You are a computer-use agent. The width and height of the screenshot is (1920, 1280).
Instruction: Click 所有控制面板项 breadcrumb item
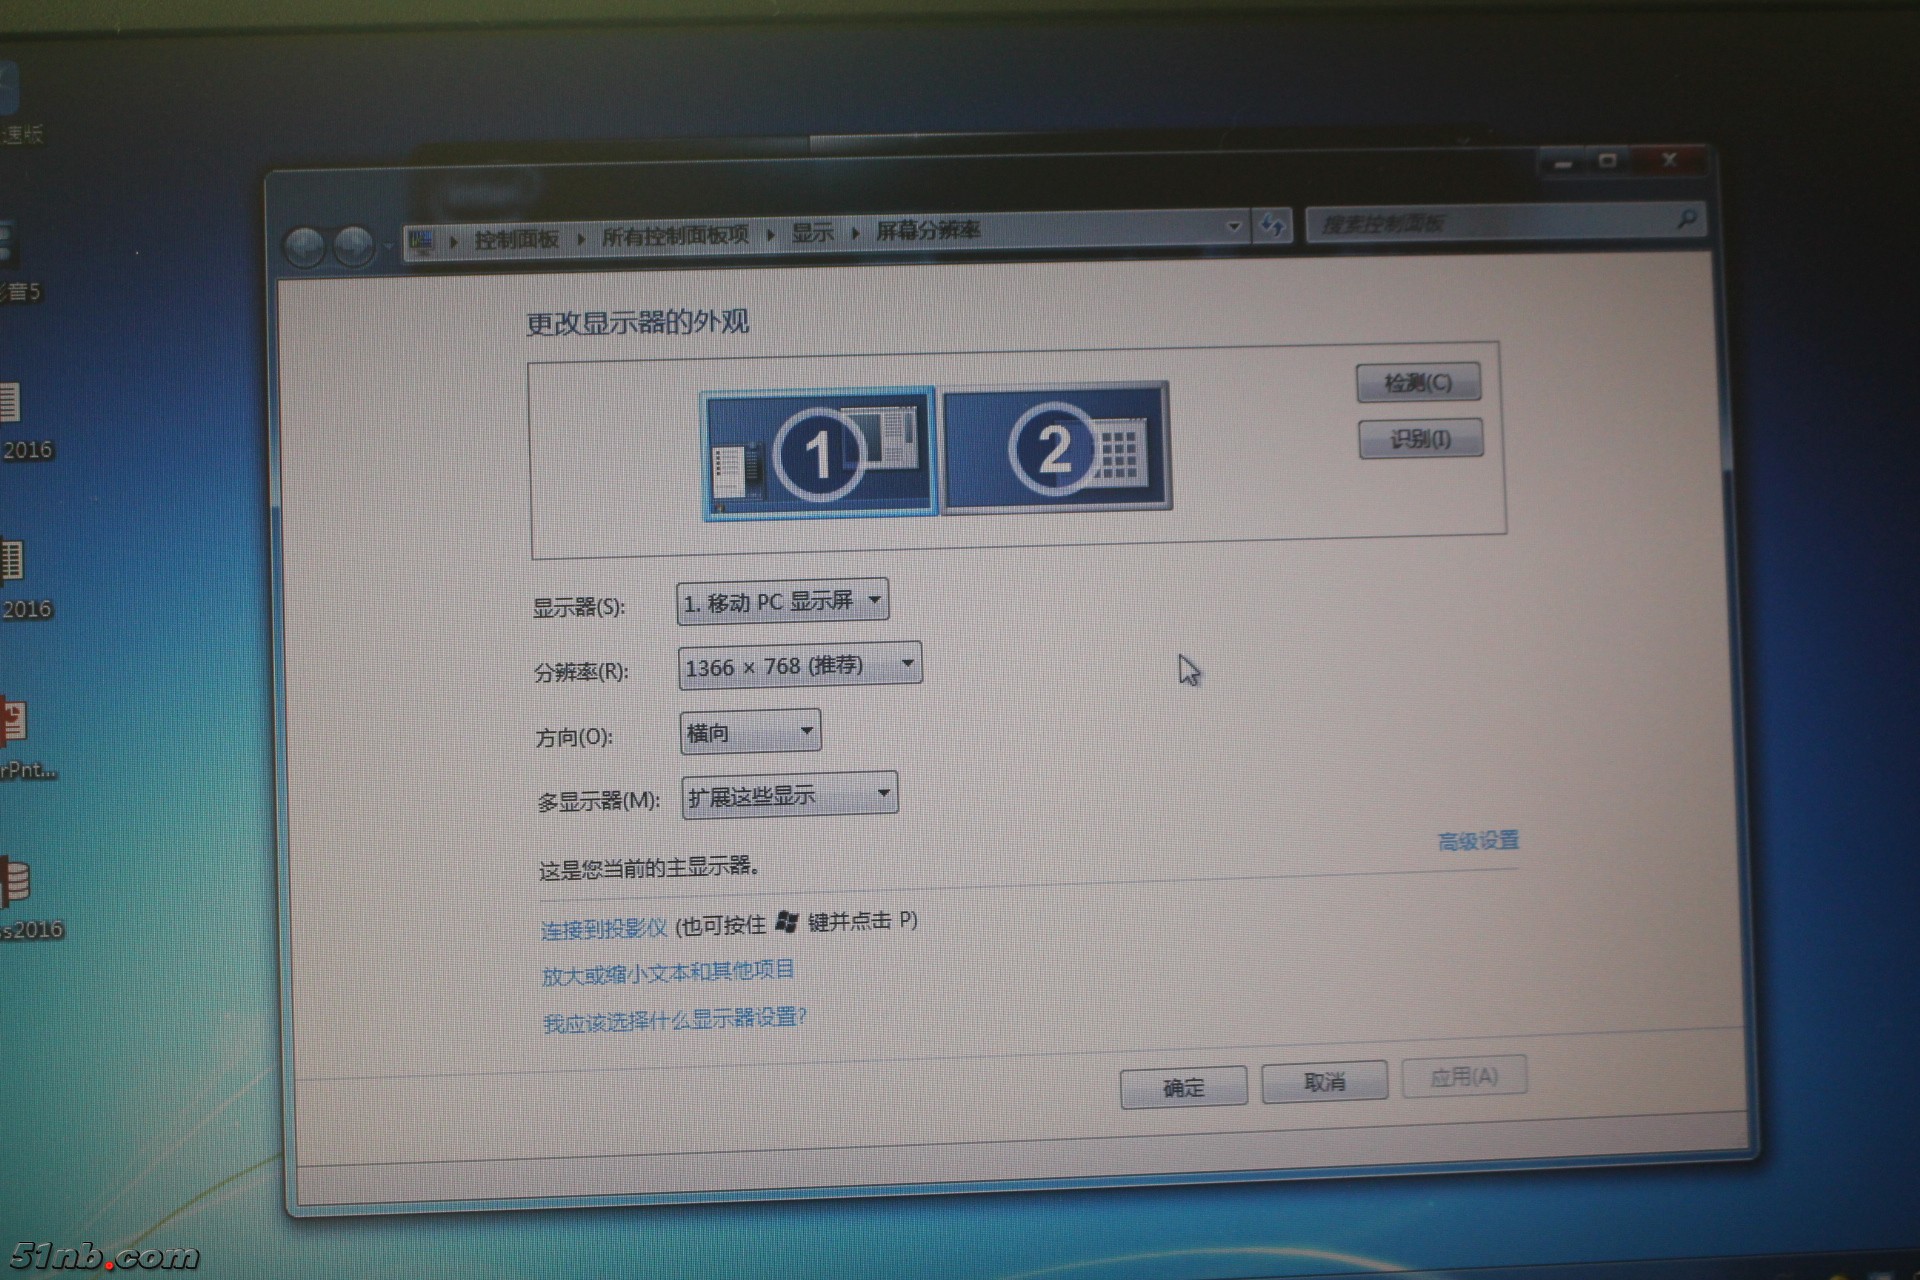(x=675, y=236)
